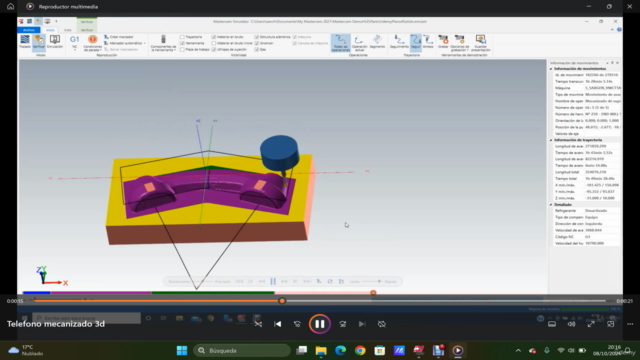The width and height of the screenshot is (640, 360).
Task: Enable the Pieza de trabajo checkbox
Action: (x=182, y=49)
